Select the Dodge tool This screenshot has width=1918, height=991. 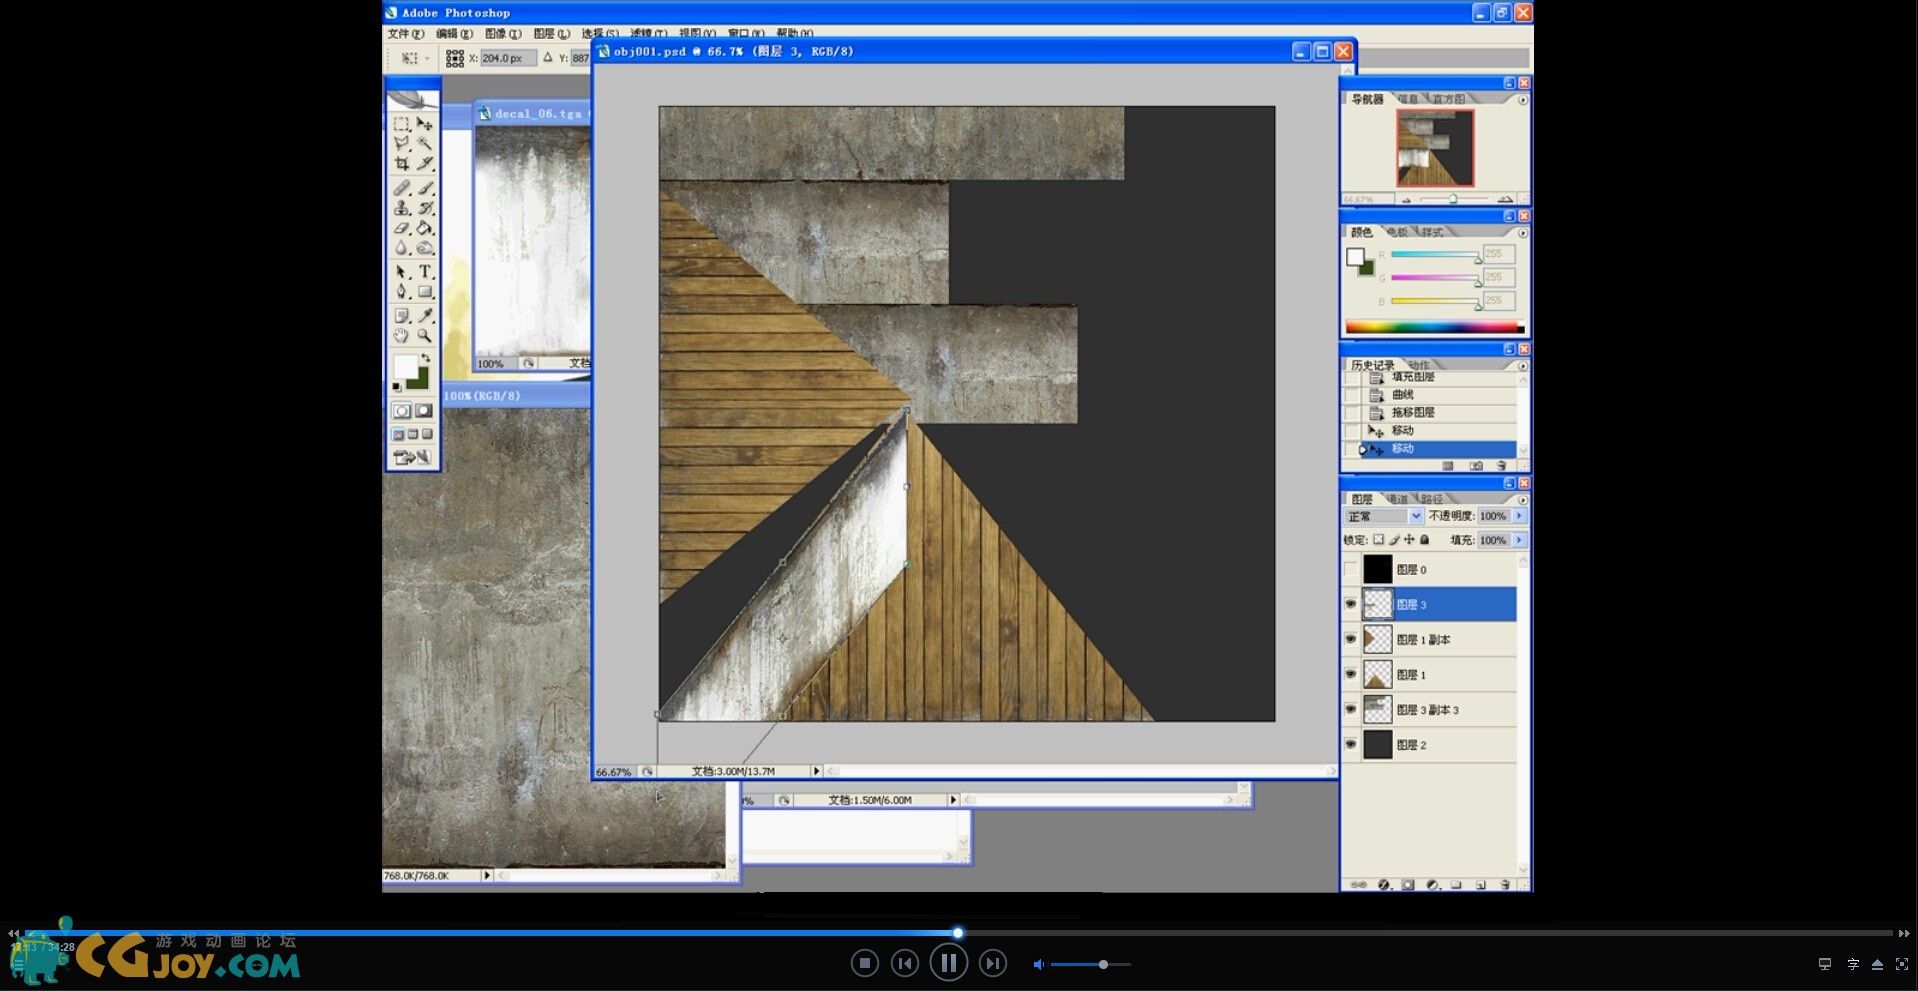(x=425, y=248)
